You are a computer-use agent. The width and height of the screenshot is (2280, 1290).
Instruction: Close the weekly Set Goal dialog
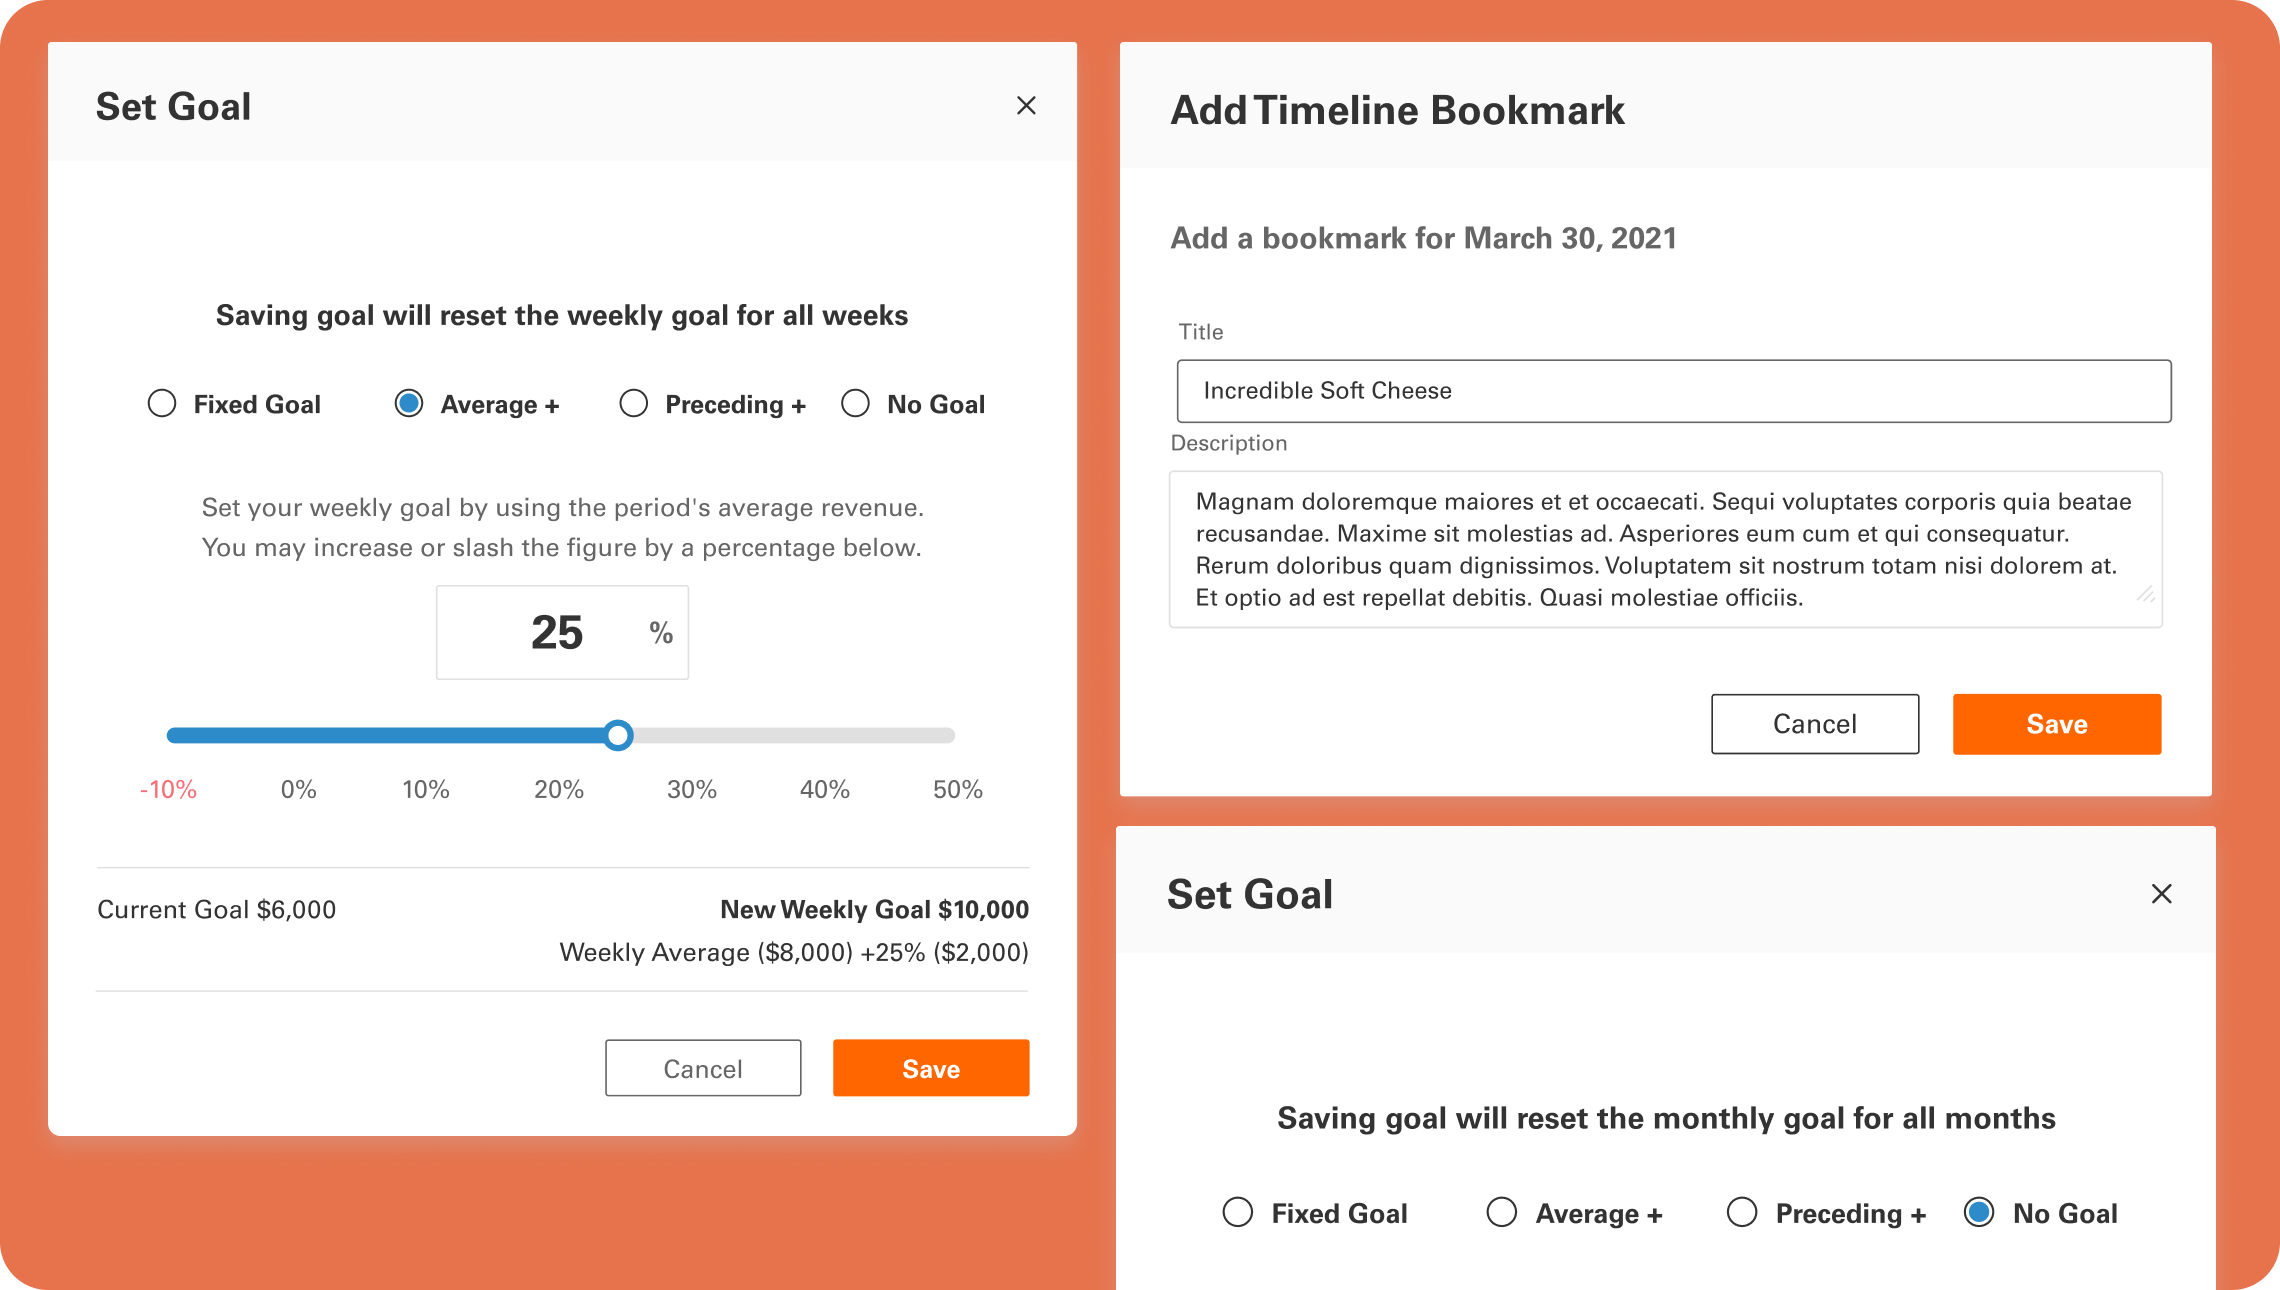point(1026,106)
